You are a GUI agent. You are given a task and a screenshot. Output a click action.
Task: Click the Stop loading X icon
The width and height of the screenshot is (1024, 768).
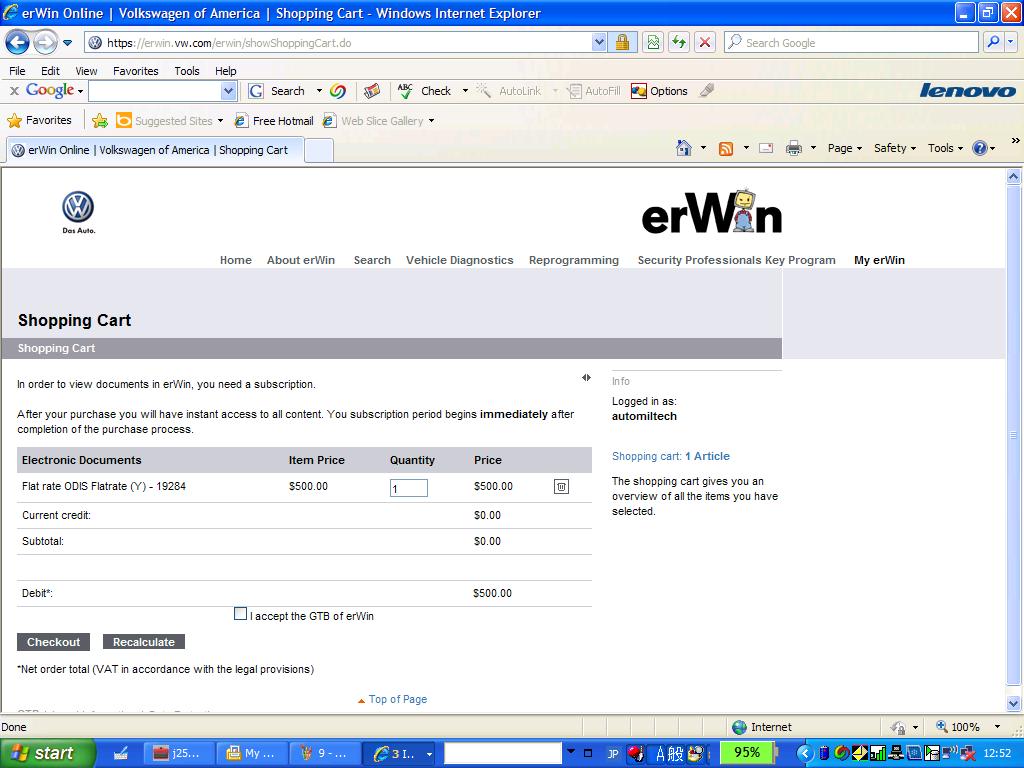click(x=705, y=43)
